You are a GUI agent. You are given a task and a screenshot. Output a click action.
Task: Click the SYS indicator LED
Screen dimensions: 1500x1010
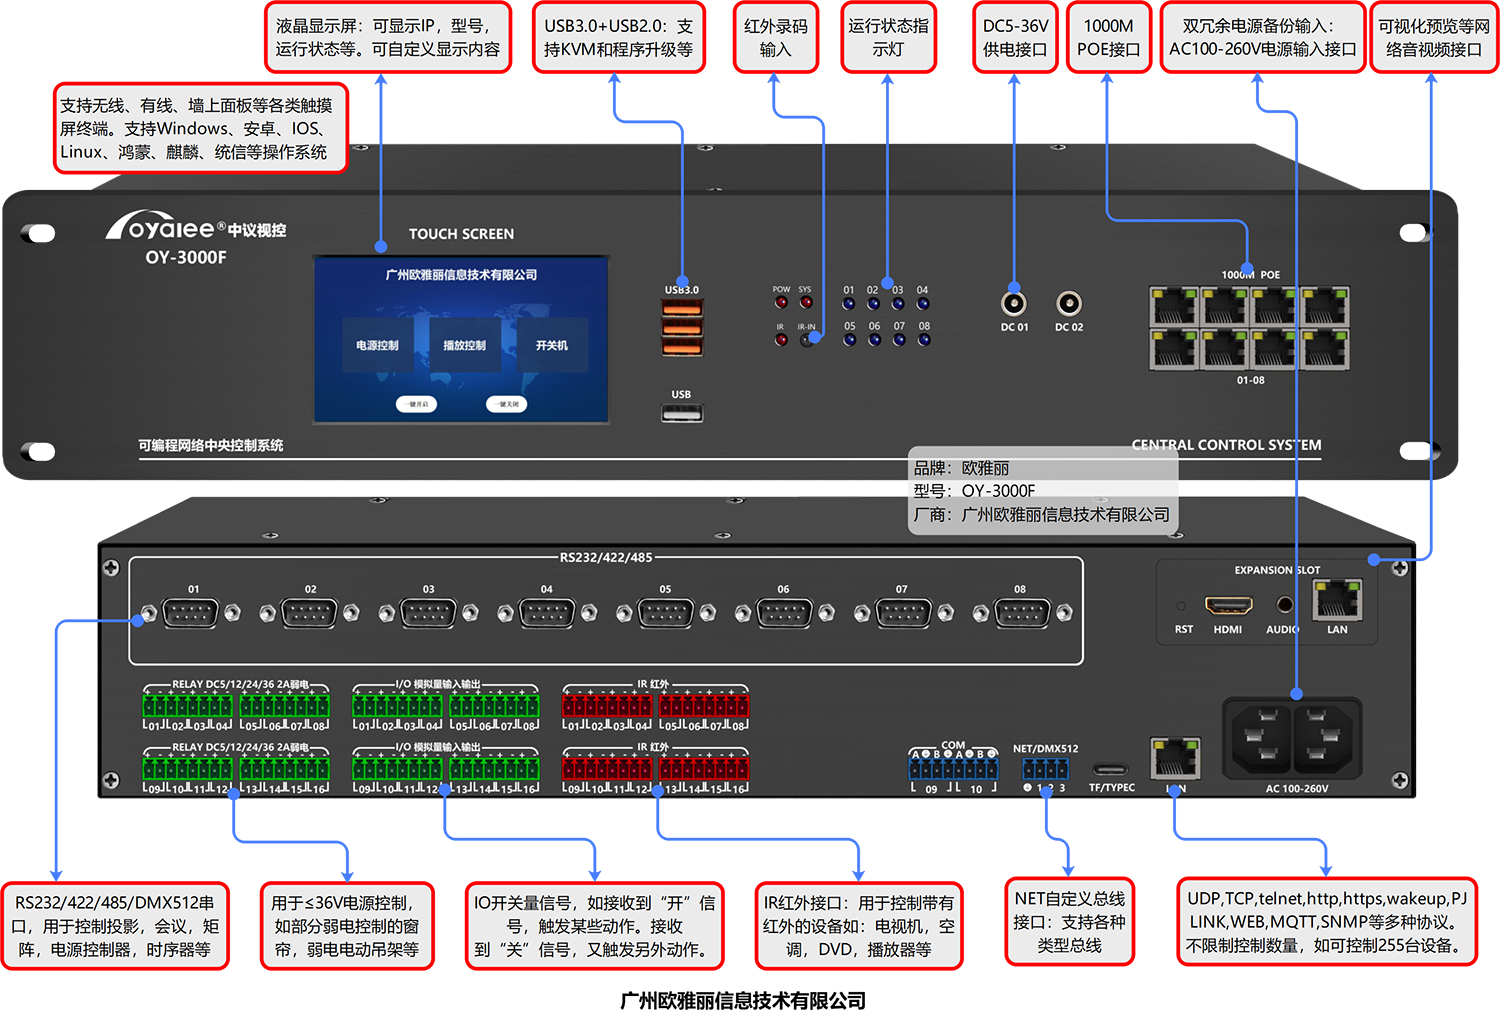click(x=805, y=302)
